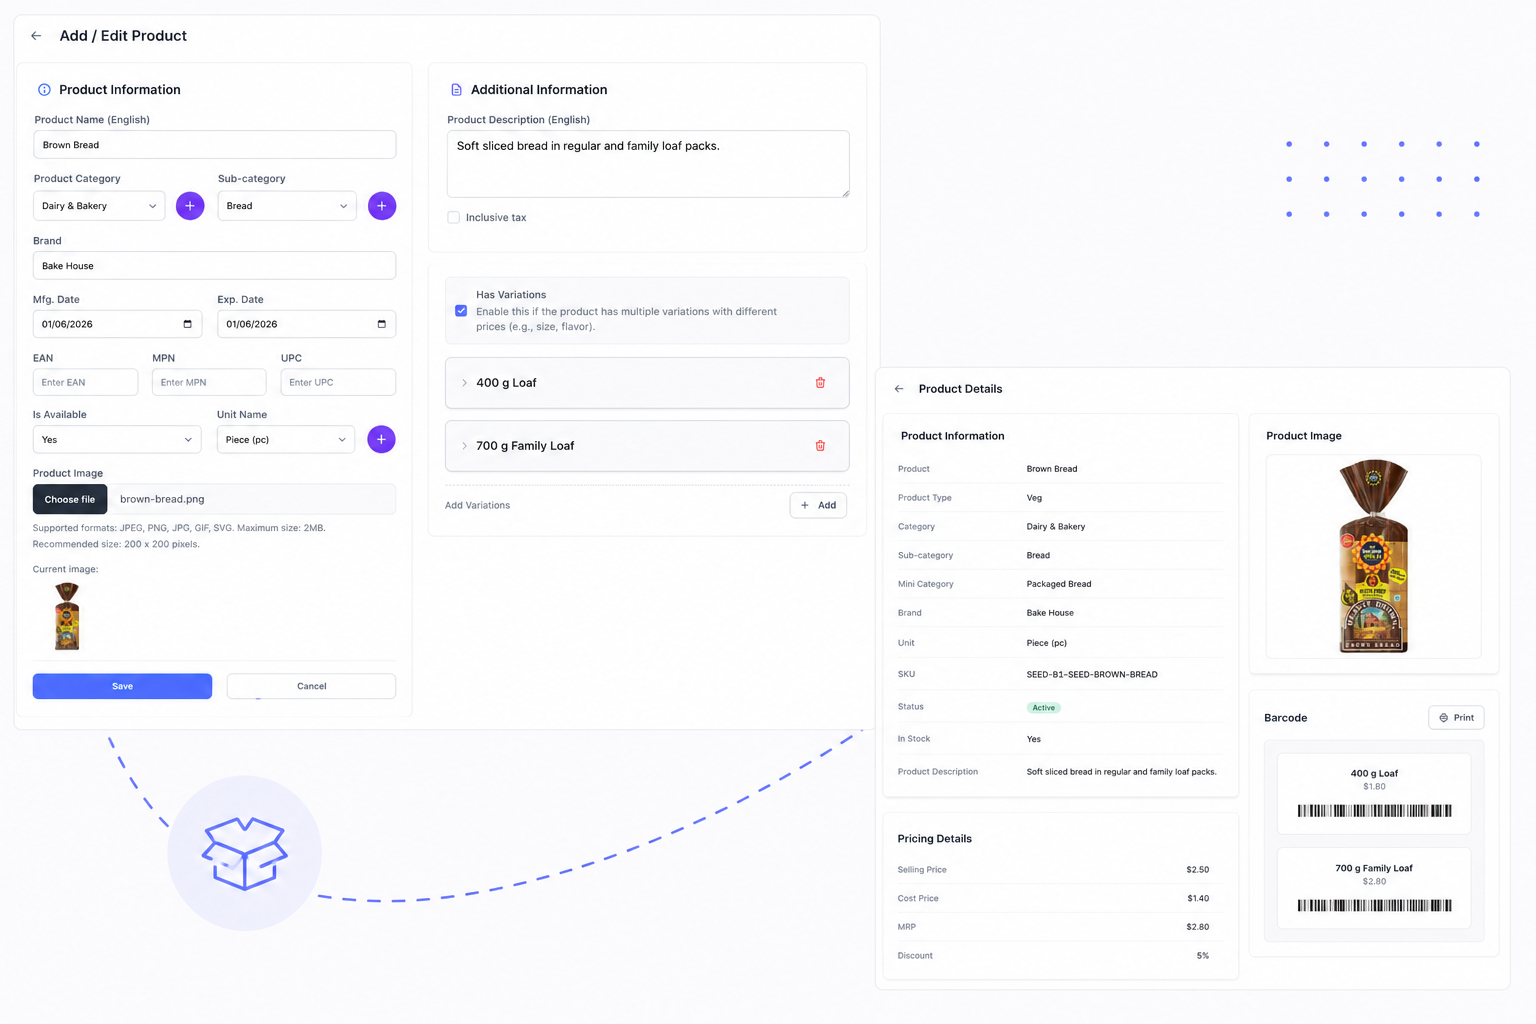
Task: Click the SKU value SEED-B1-SEED-BROWN-BREAD
Action: pyautogui.click(x=1092, y=675)
